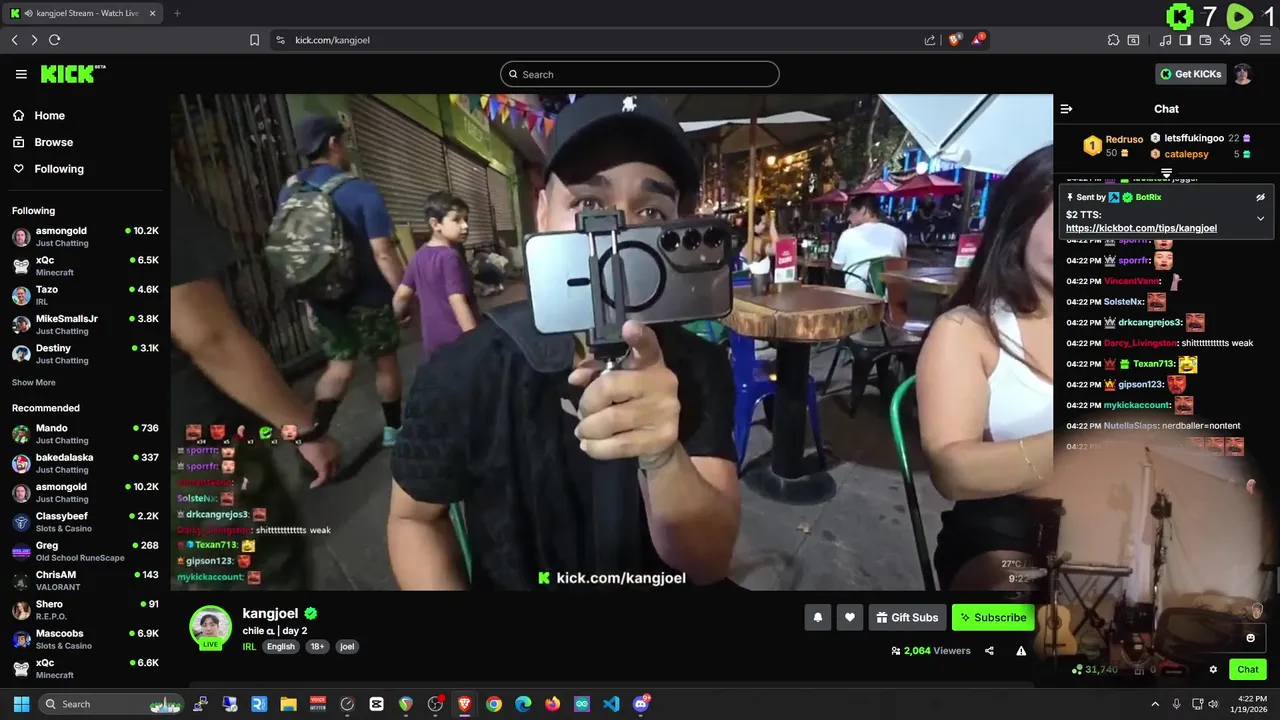Open media control music icon
This screenshot has height=720, width=1280.
(x=1165, y=40)
